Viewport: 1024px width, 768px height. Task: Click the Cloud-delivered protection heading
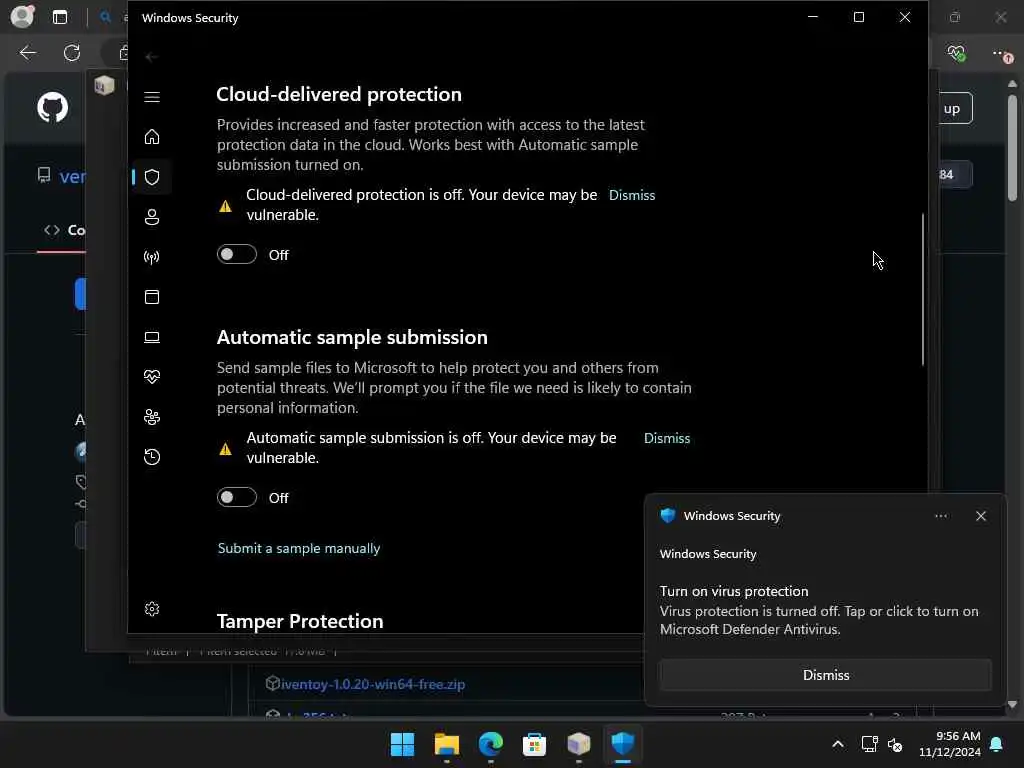coord(339,94)
